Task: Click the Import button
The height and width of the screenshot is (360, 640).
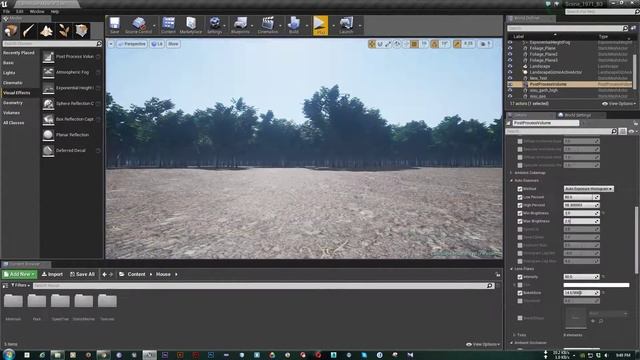Action: [x=52, y=274]
